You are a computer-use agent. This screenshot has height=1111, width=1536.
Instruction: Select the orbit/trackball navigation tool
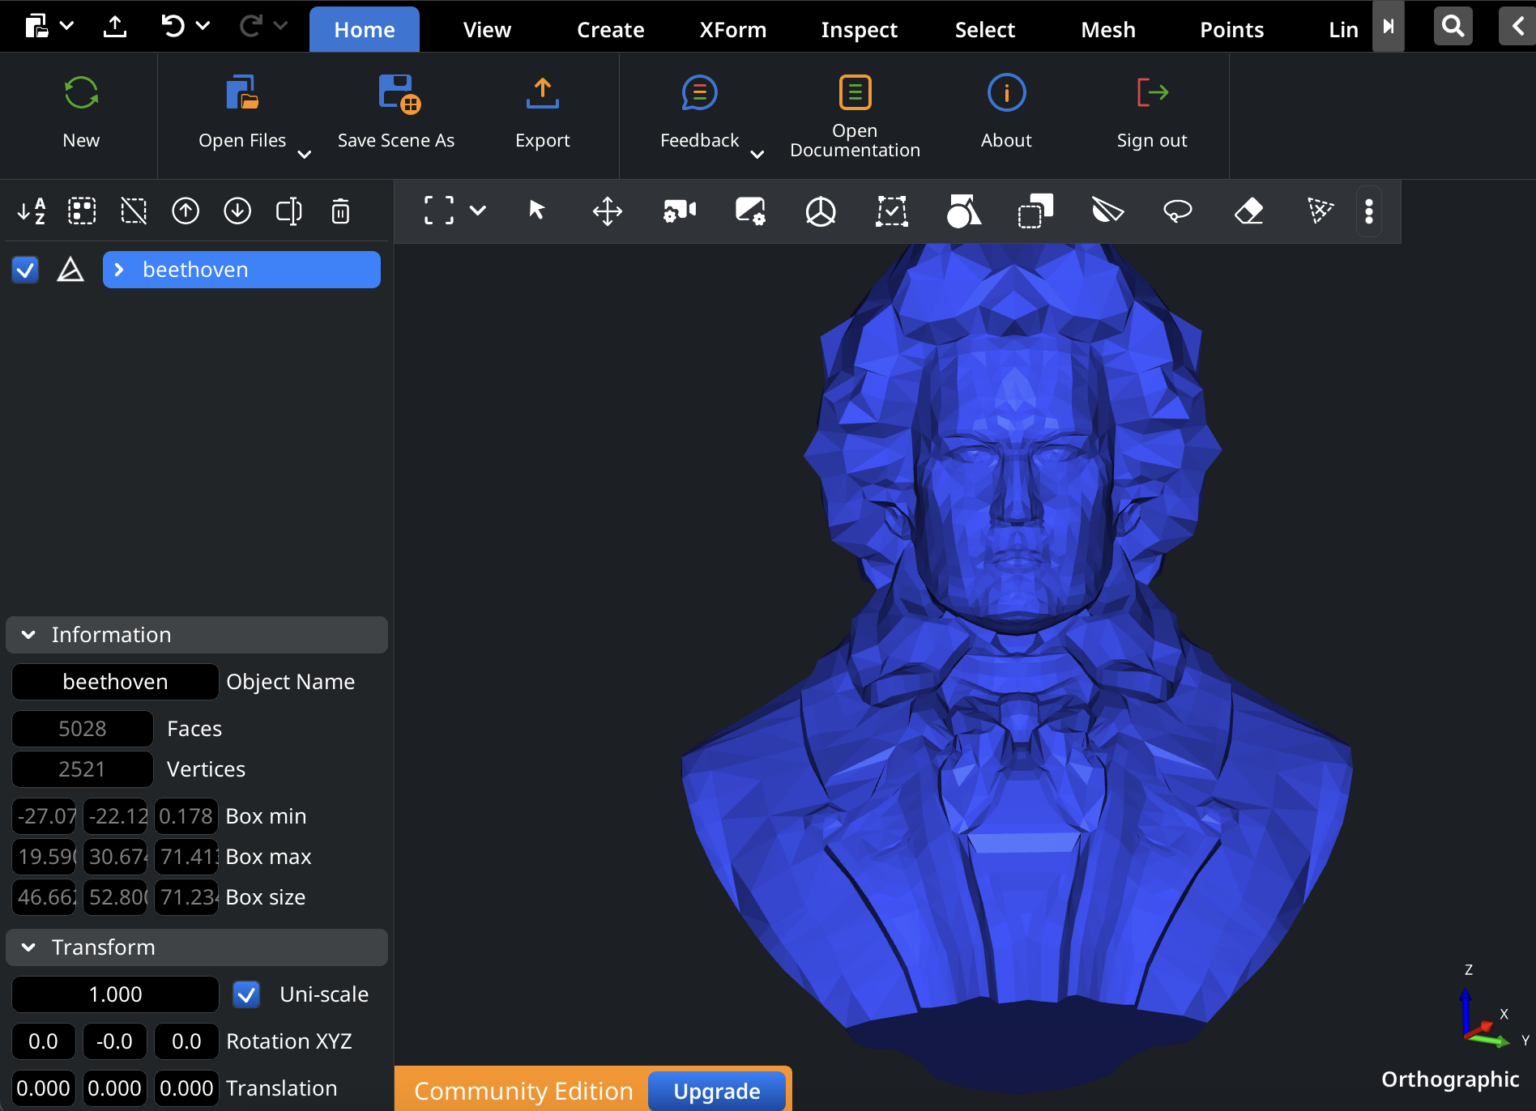pyautogui.click(x=820, y=211)
